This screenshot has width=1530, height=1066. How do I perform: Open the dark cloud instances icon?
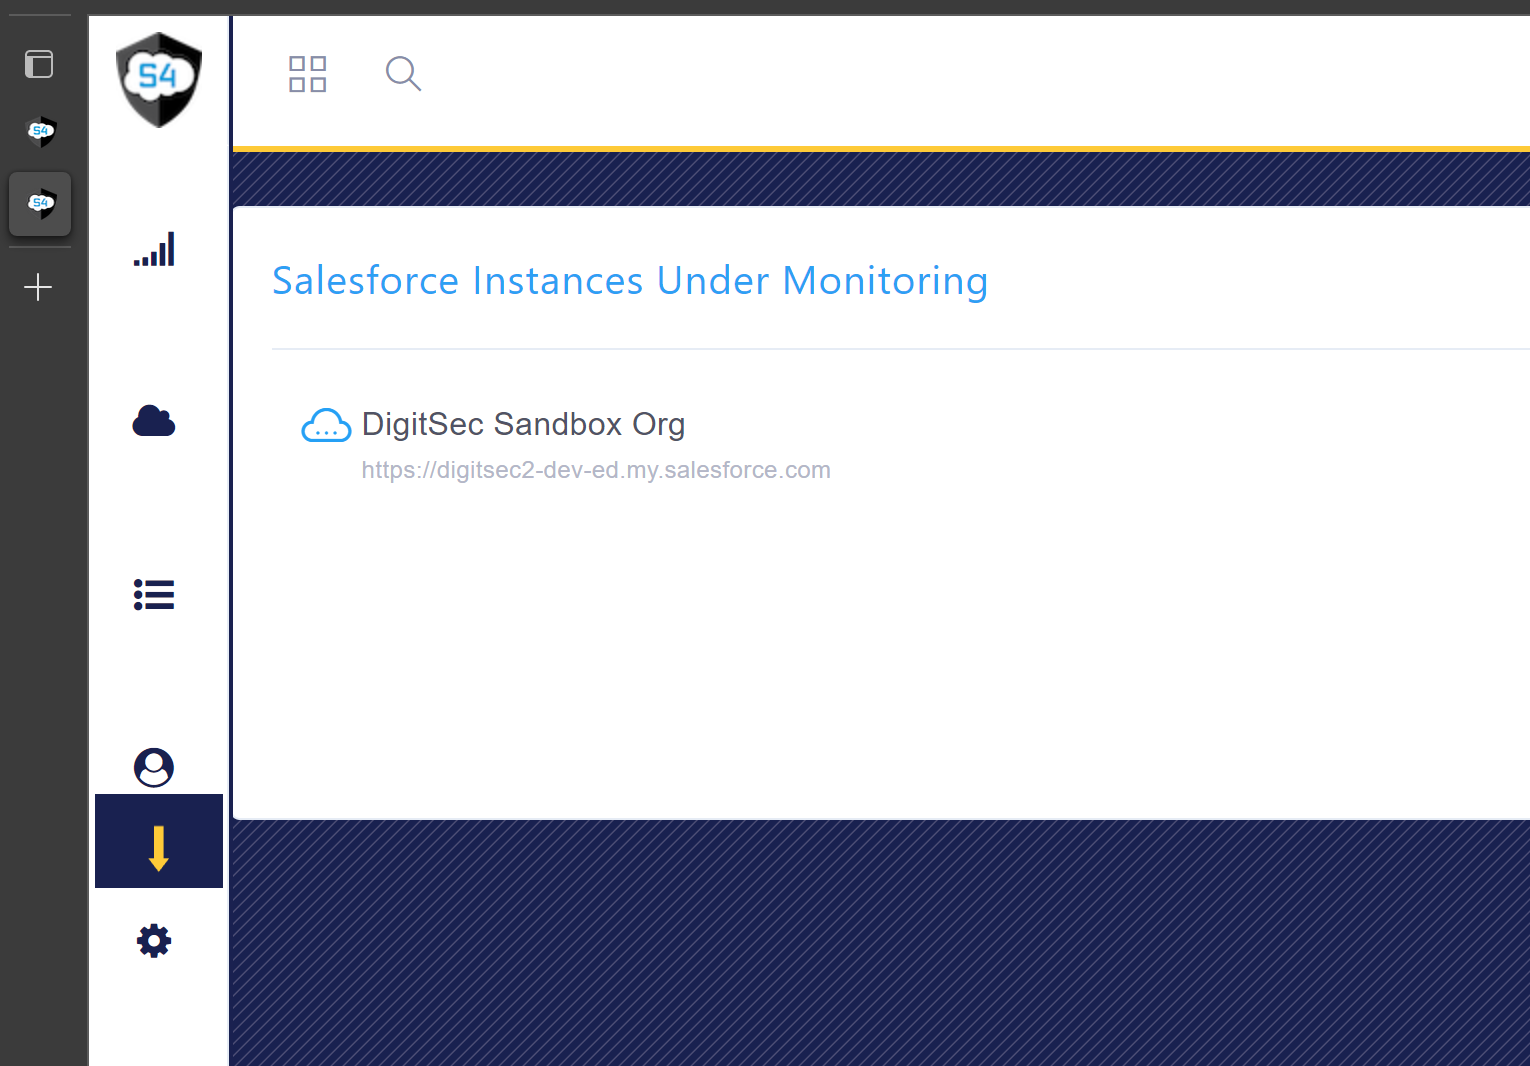[154, 421]
